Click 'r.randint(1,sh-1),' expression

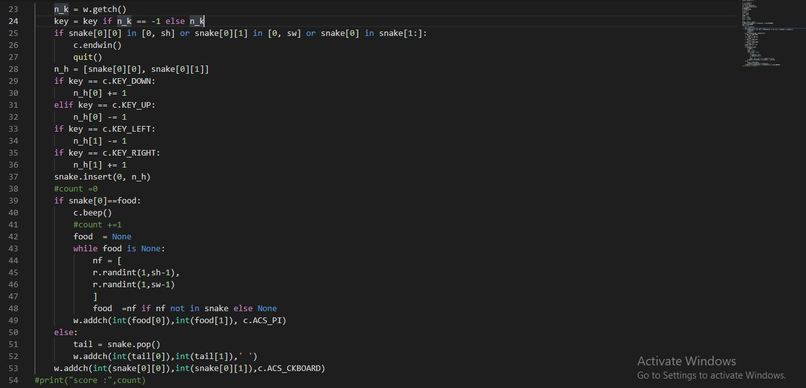click(x=136, y=272)
